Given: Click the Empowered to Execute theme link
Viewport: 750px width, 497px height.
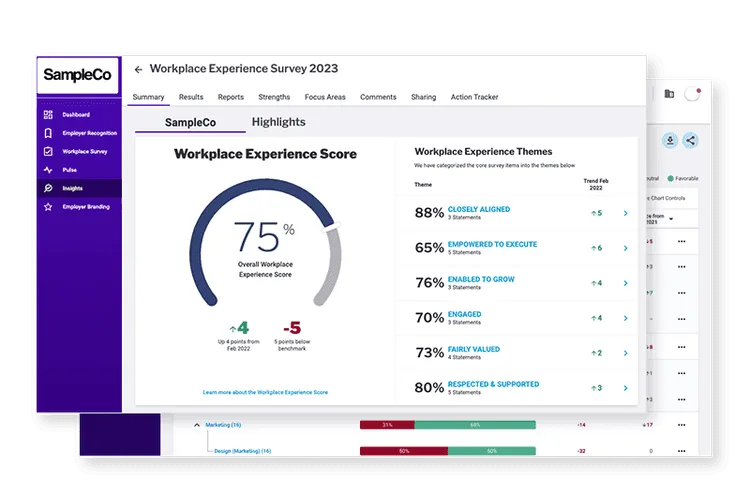Looking at the screenshot, I should point(492,244).
